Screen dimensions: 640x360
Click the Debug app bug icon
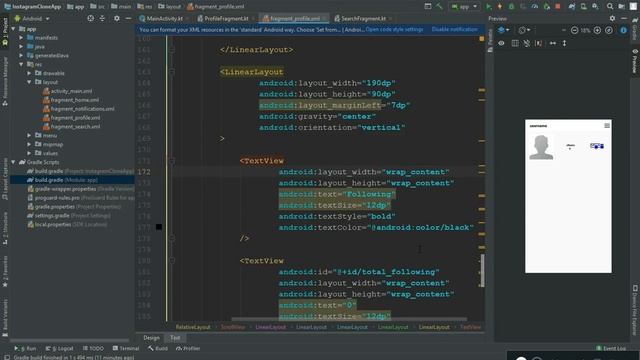click(511, 7)
